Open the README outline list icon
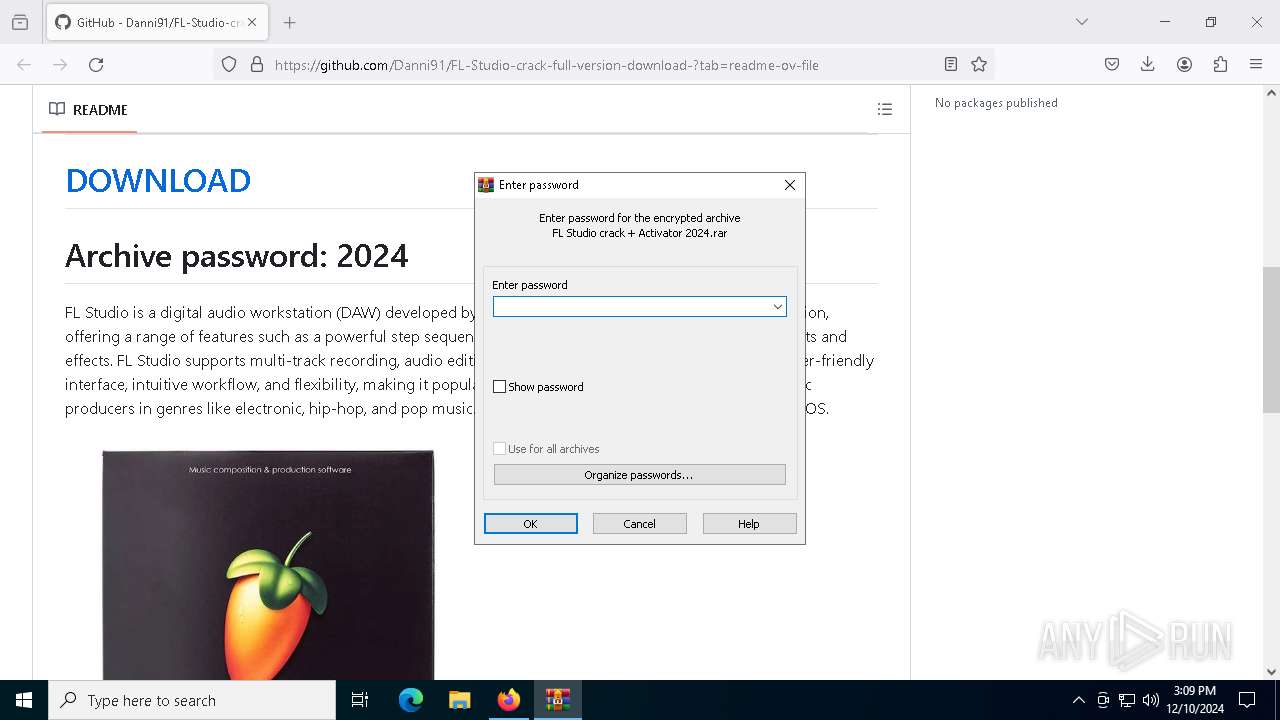This screenshot has width=1280, height=720. coord(884,109)
